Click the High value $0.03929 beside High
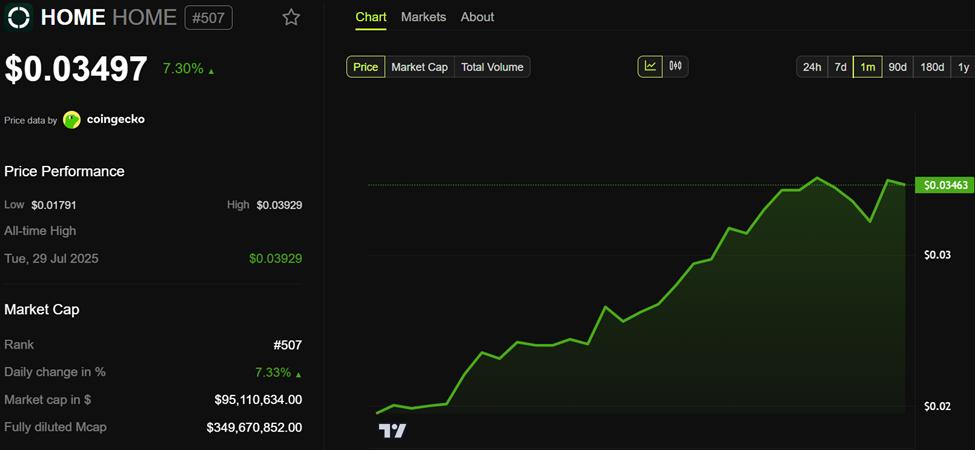Image resolution: width=975 pixels, height=450 pixels. click(279, 204)
